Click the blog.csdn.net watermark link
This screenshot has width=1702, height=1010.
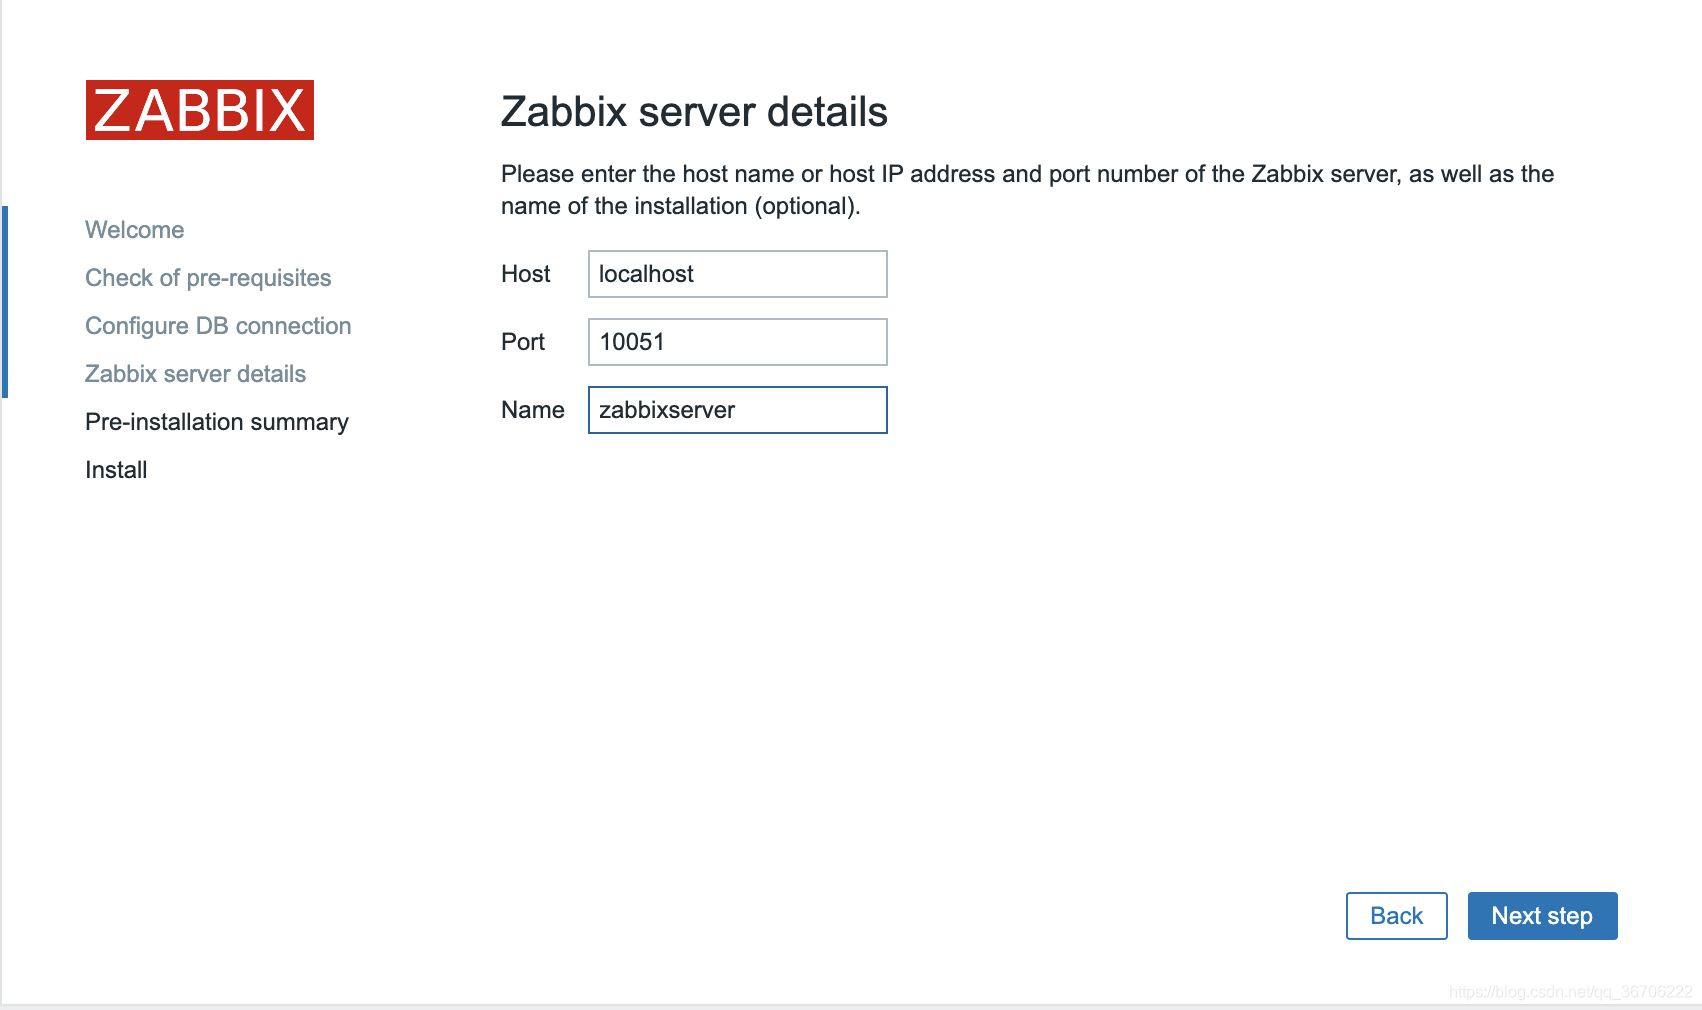[1570, 992]
